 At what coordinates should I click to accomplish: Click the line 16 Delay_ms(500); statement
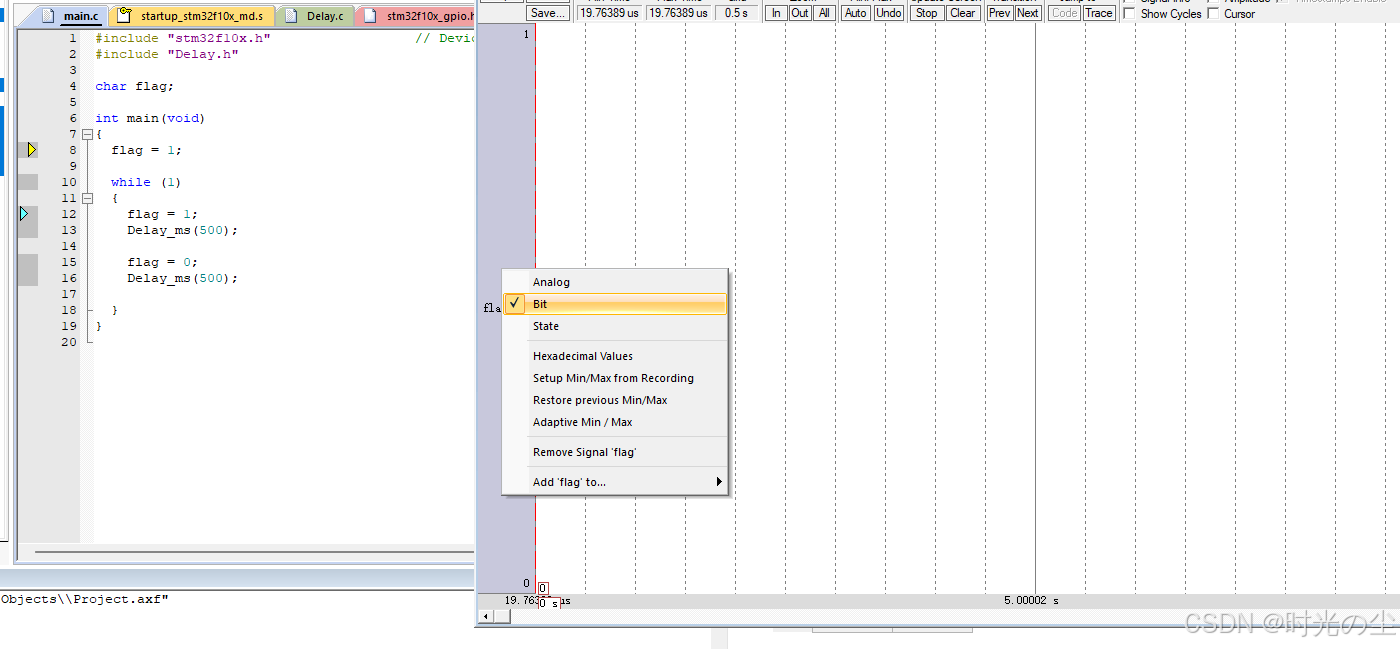182,278
